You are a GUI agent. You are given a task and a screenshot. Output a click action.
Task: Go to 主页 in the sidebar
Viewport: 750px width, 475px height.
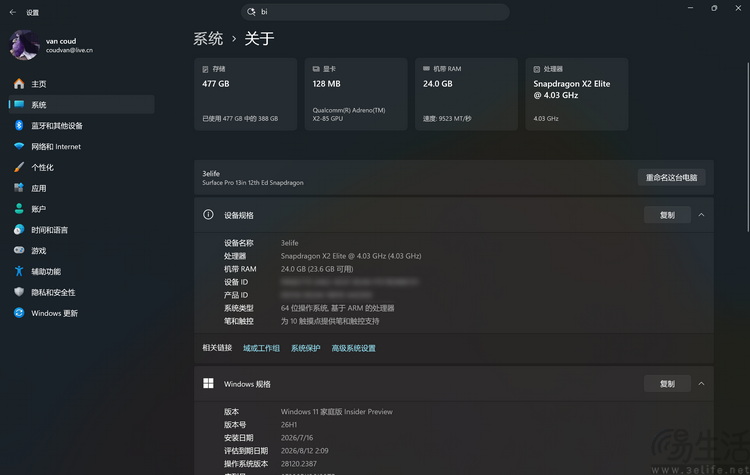click(x=81, y=84)
